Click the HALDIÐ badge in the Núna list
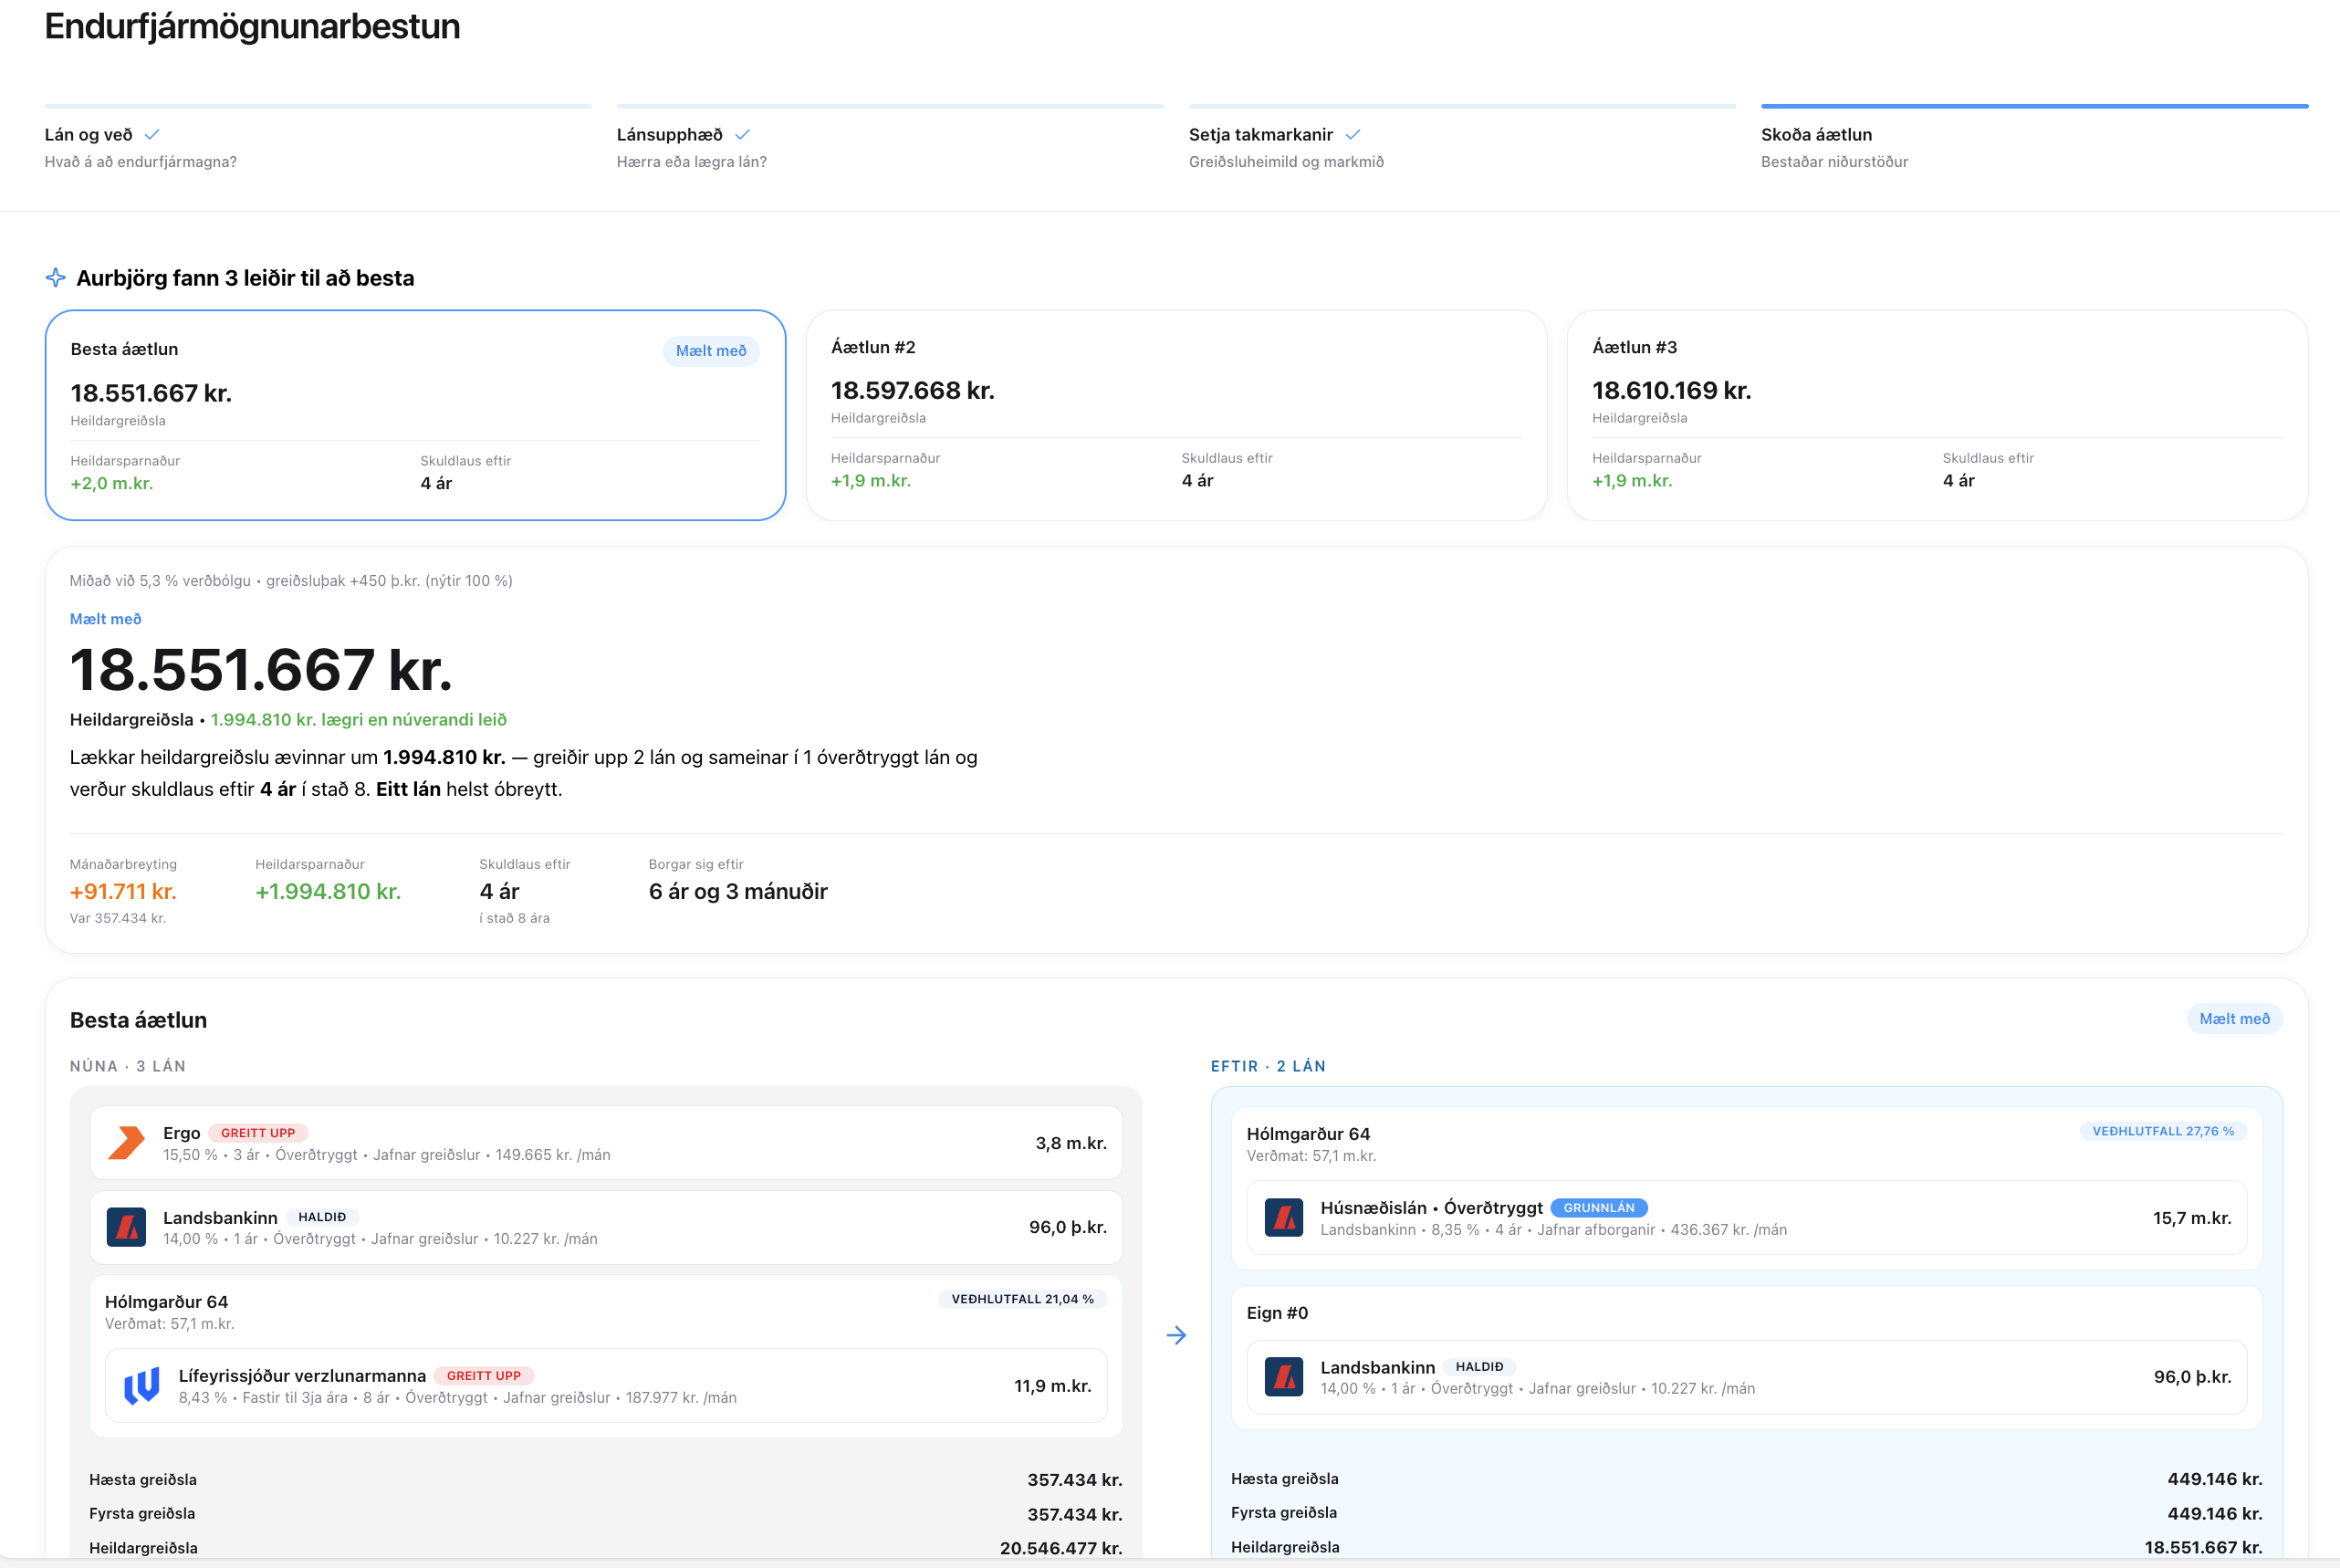Viewport: 2340px width, 1568px height. tap(322, 1217)
